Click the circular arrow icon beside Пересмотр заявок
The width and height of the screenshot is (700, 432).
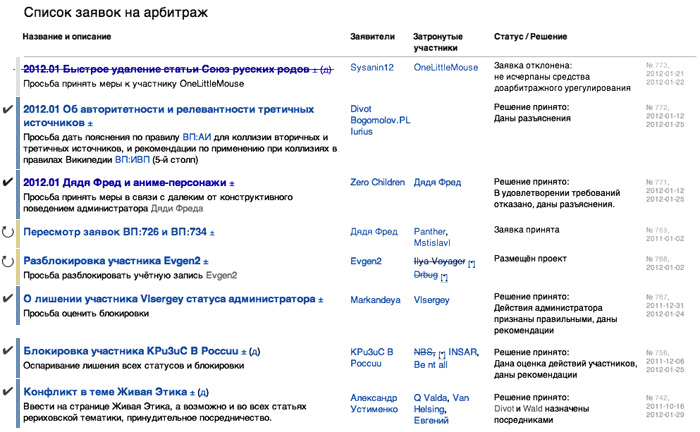coord(9,232)
